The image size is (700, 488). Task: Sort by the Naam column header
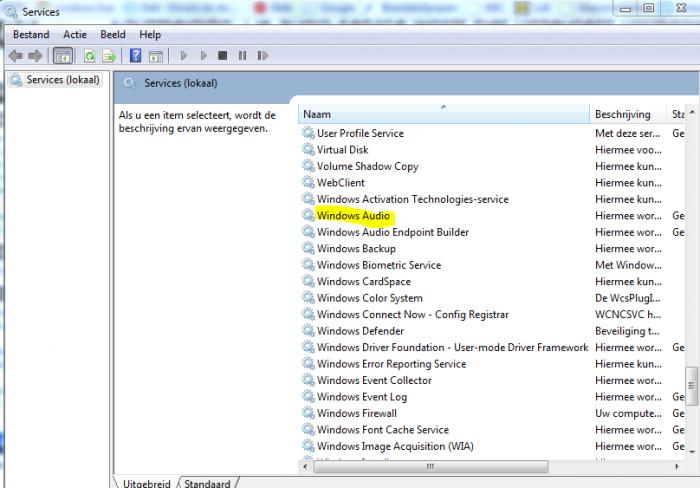click(x=444, y=114)
